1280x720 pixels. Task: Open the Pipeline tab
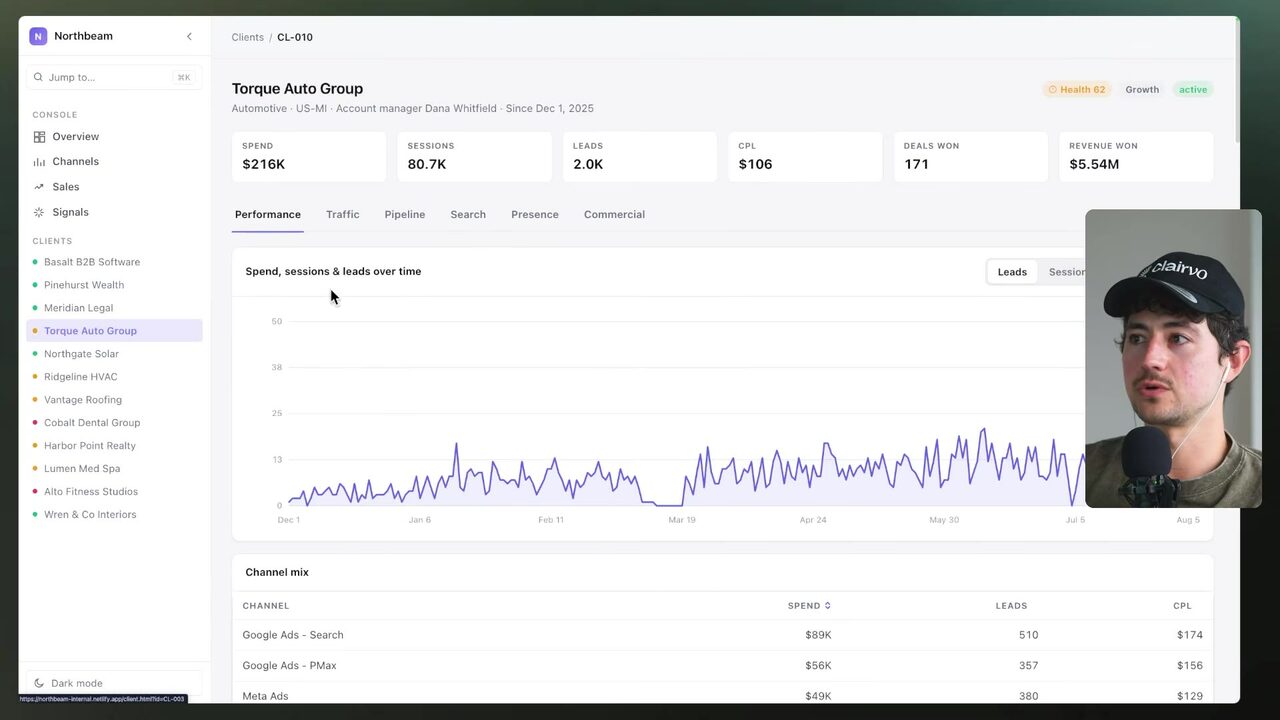click(x=405, y=215)
